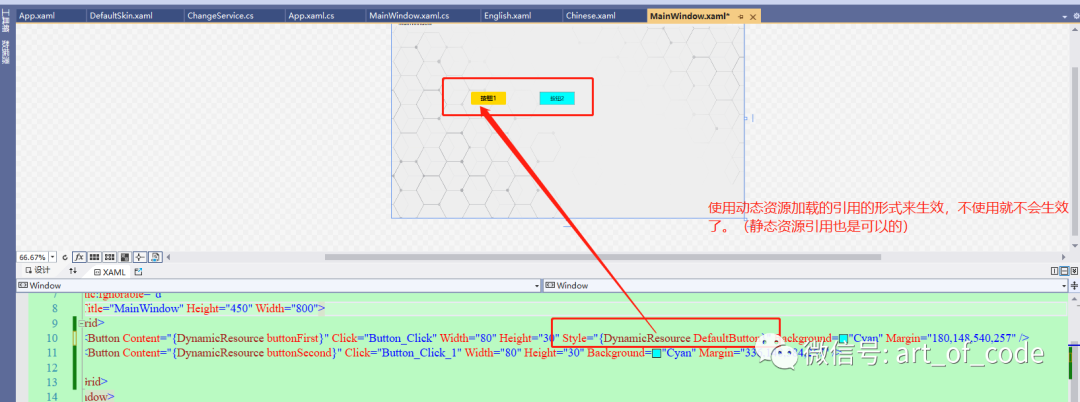Toggle the fx effects button in designer toolbar
The image size is (1080, 402).
[79, 257]
